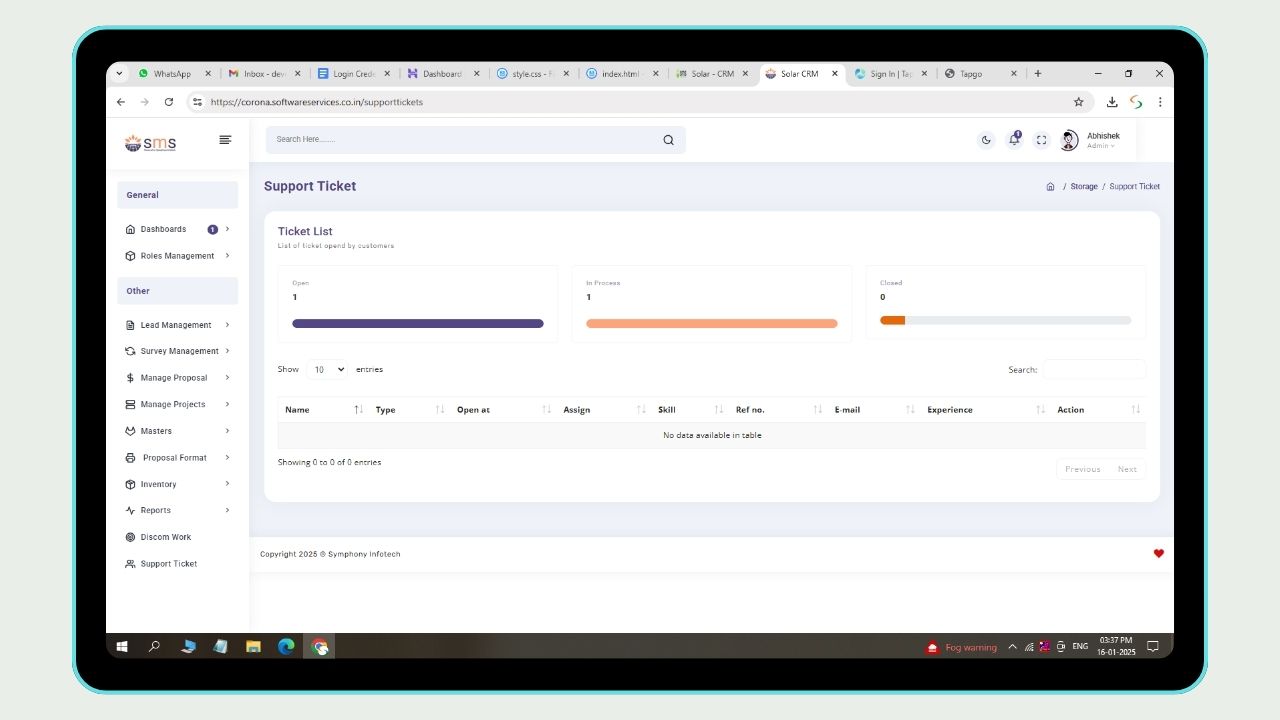Click the red heart footer icon
Image resolution: width=1280 pixels, height=720 pixels.
tap(1158, 554)
